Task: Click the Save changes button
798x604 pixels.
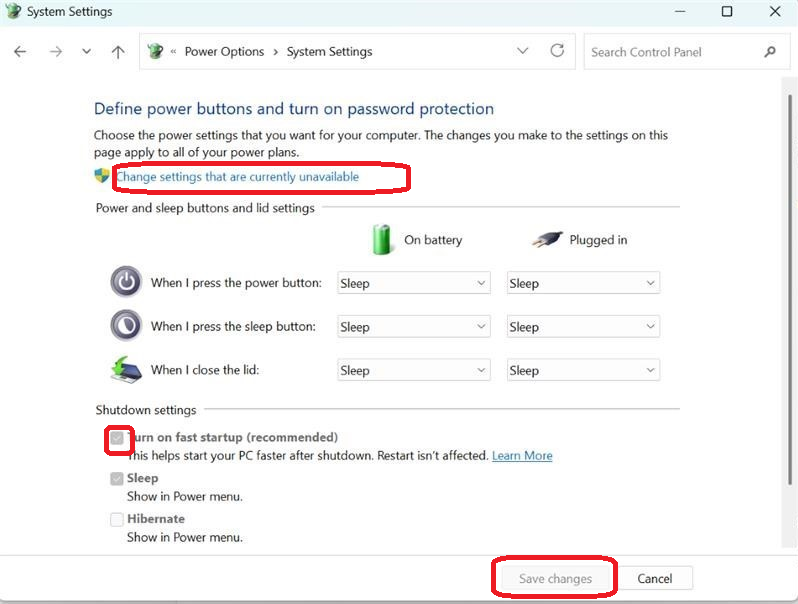Action: 555,579
